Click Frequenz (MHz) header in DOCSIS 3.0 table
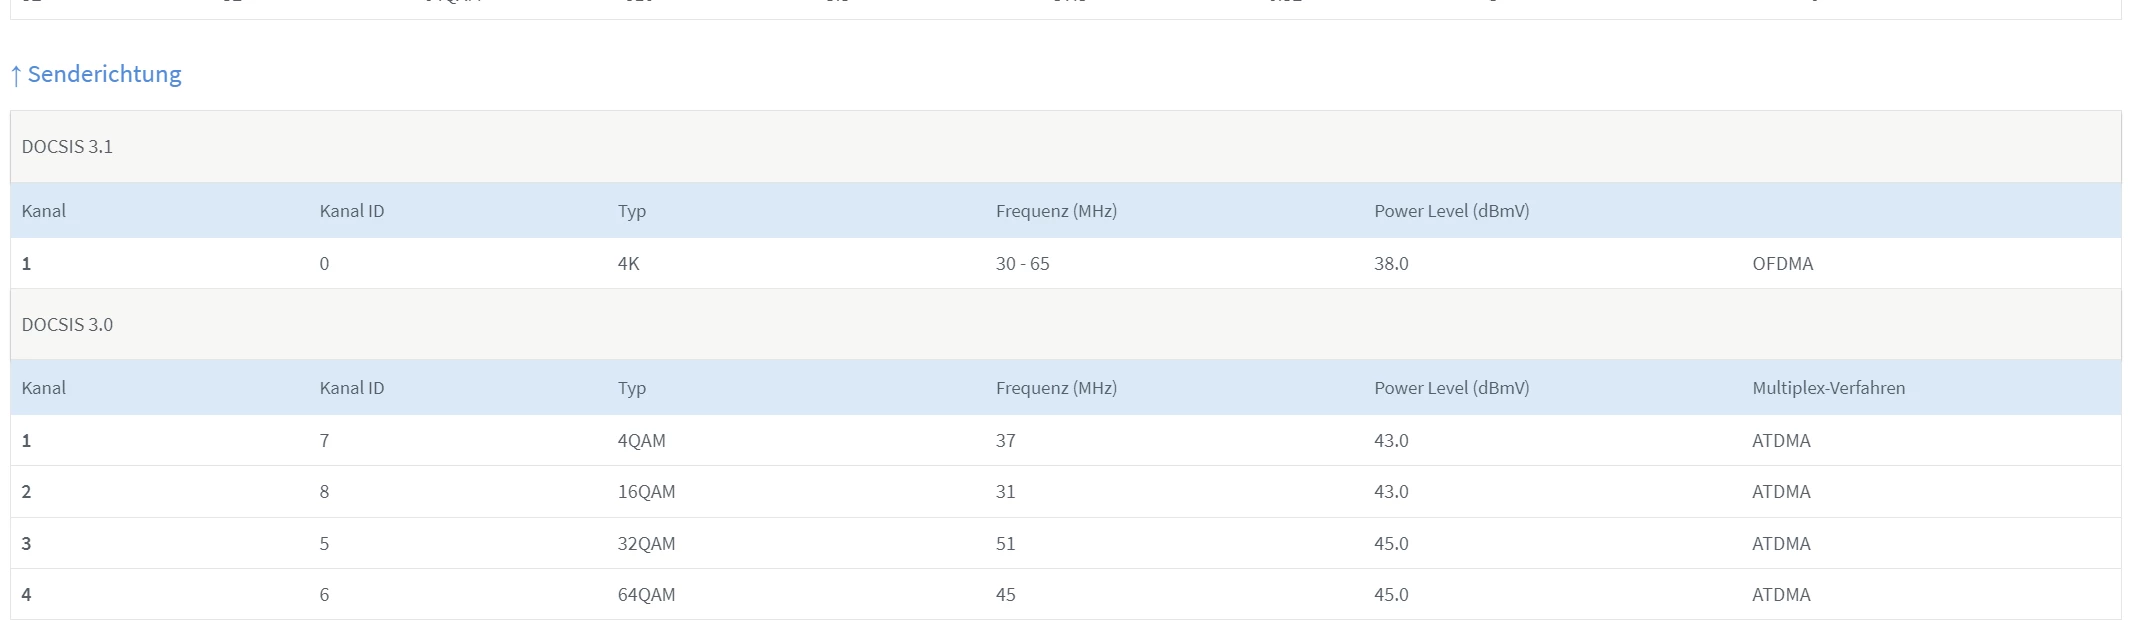Viewport: 2133px width, 623px height. point(1056,388)
